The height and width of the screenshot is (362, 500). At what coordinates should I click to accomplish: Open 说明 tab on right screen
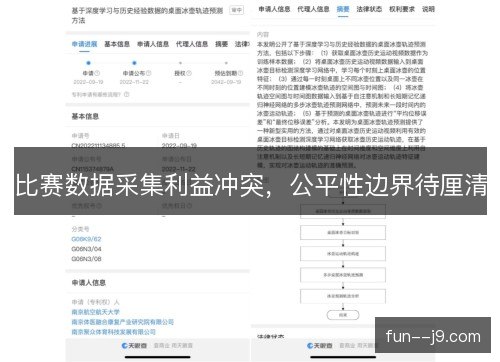428,9
